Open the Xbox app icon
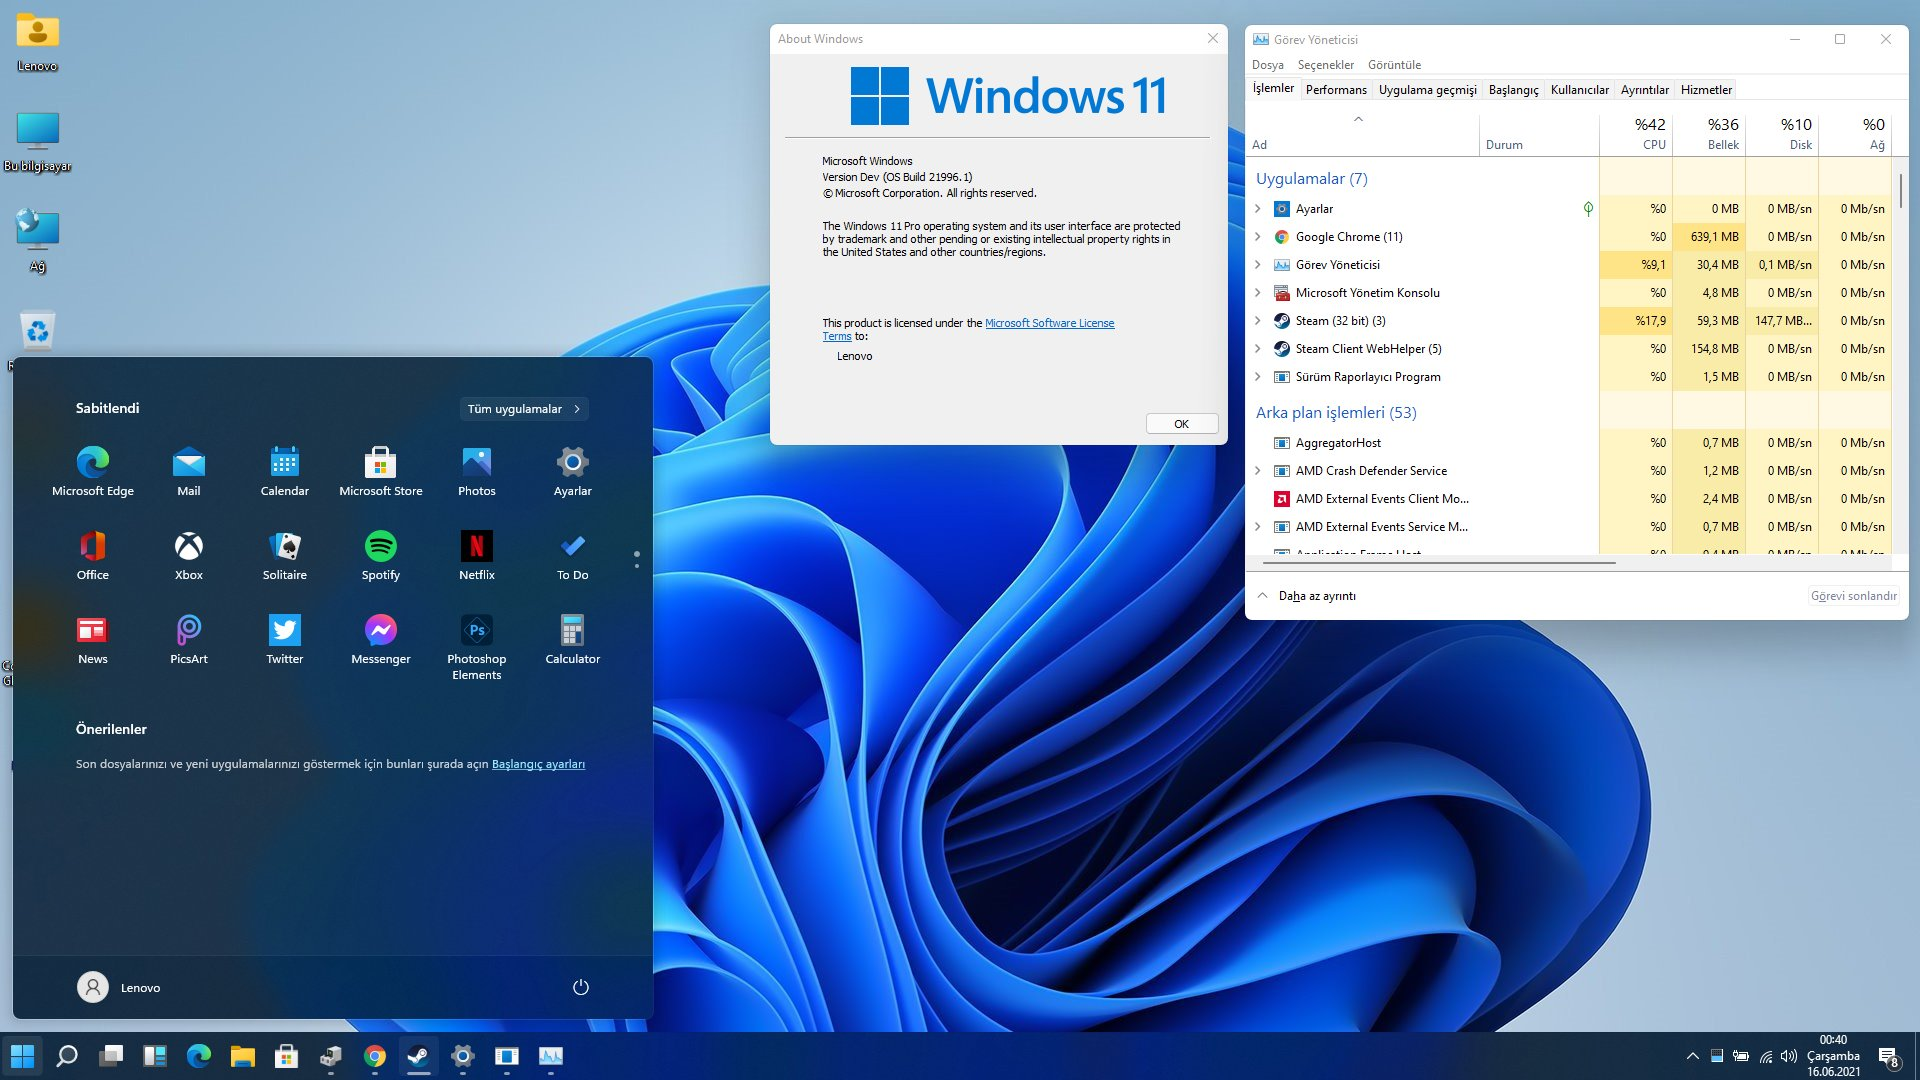Viewport: 1920px width, 1080px height. point(188,547)
